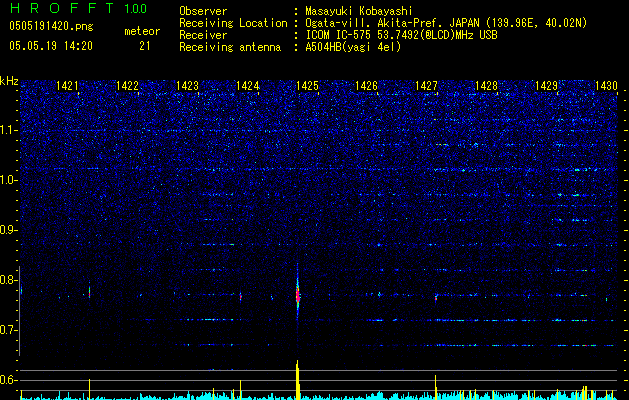Screen dimensions: 629x400
Task: Click the 'Receiving Location' label
Action: [x=233, y=23]
